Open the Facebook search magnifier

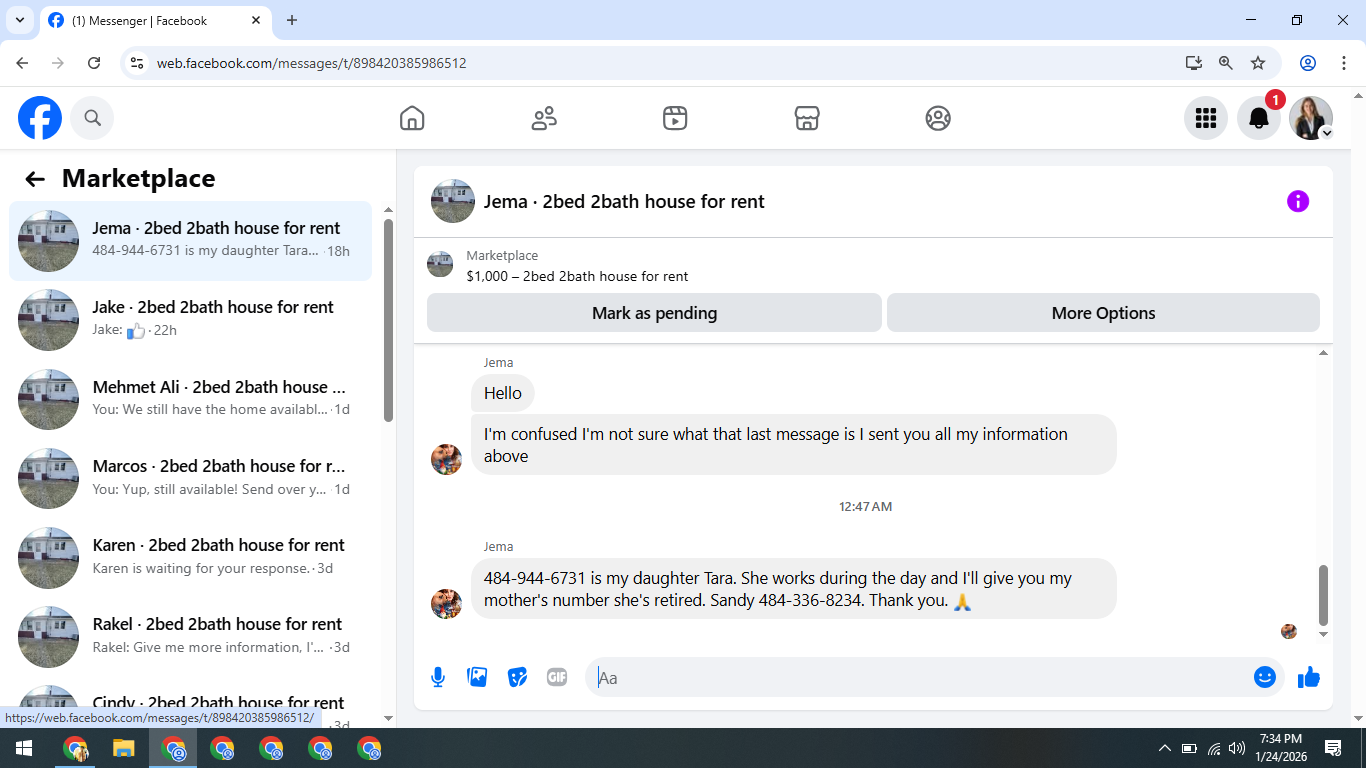[93, 118]
